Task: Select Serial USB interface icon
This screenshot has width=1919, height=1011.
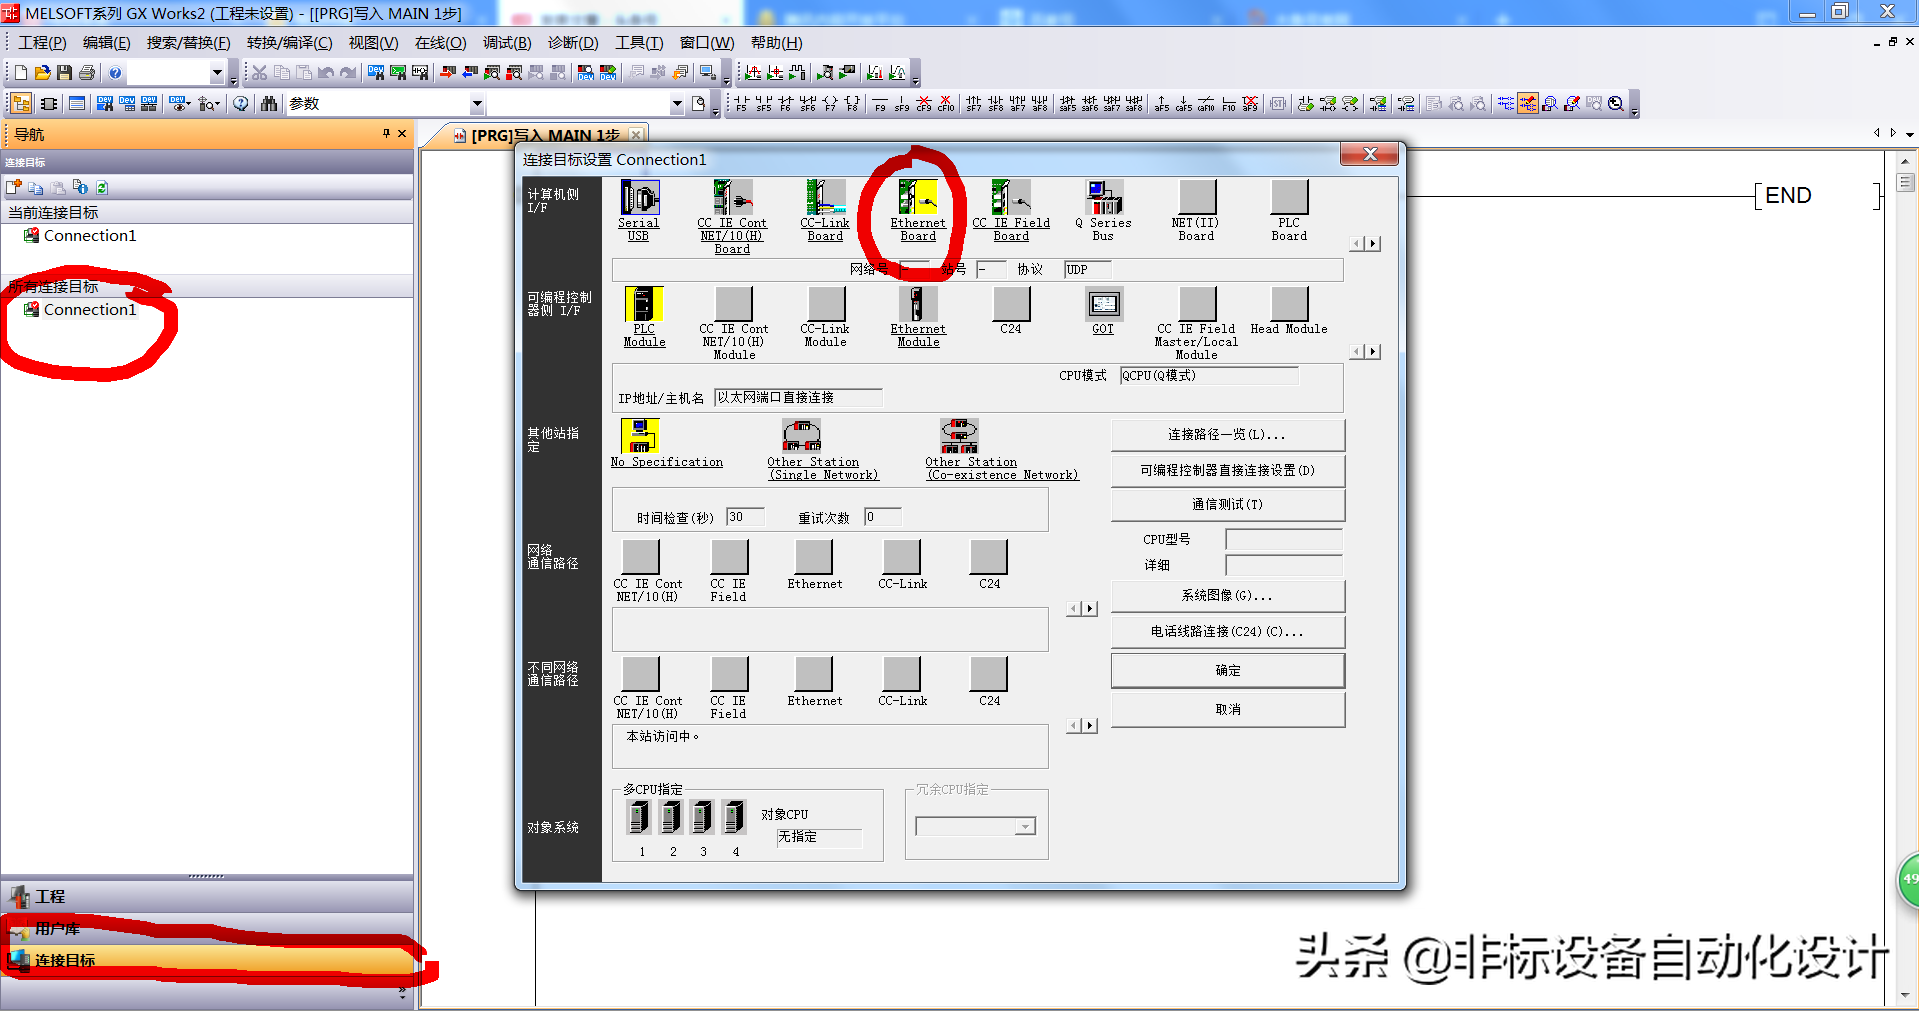Action: tap(639, 198)
